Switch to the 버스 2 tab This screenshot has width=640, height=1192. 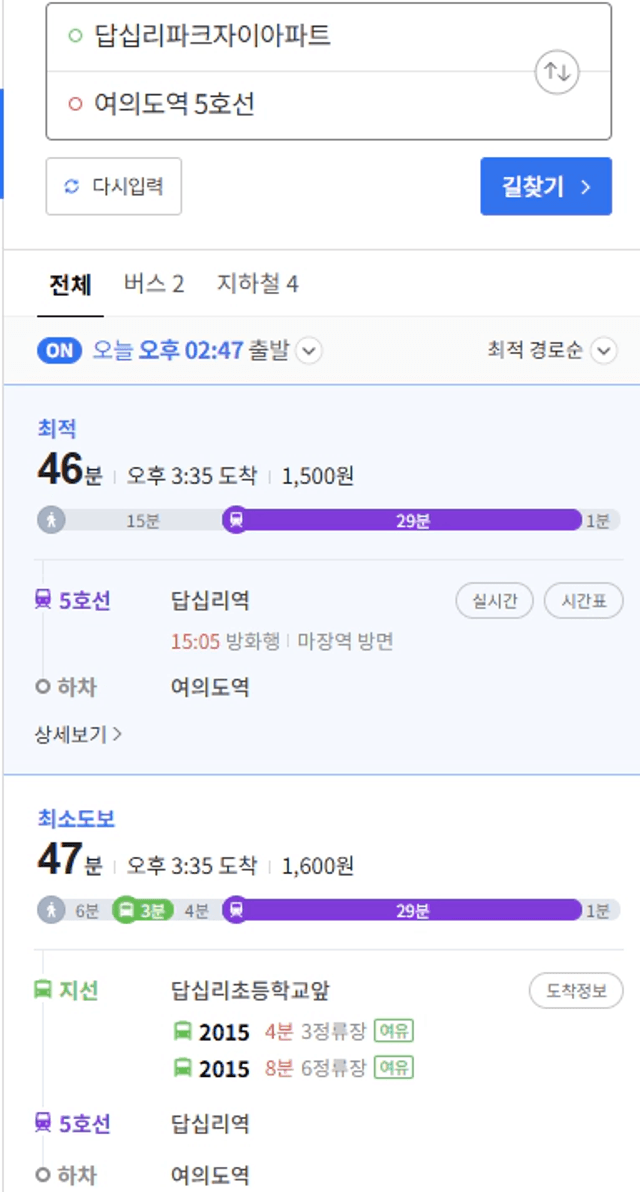[154, 284]
